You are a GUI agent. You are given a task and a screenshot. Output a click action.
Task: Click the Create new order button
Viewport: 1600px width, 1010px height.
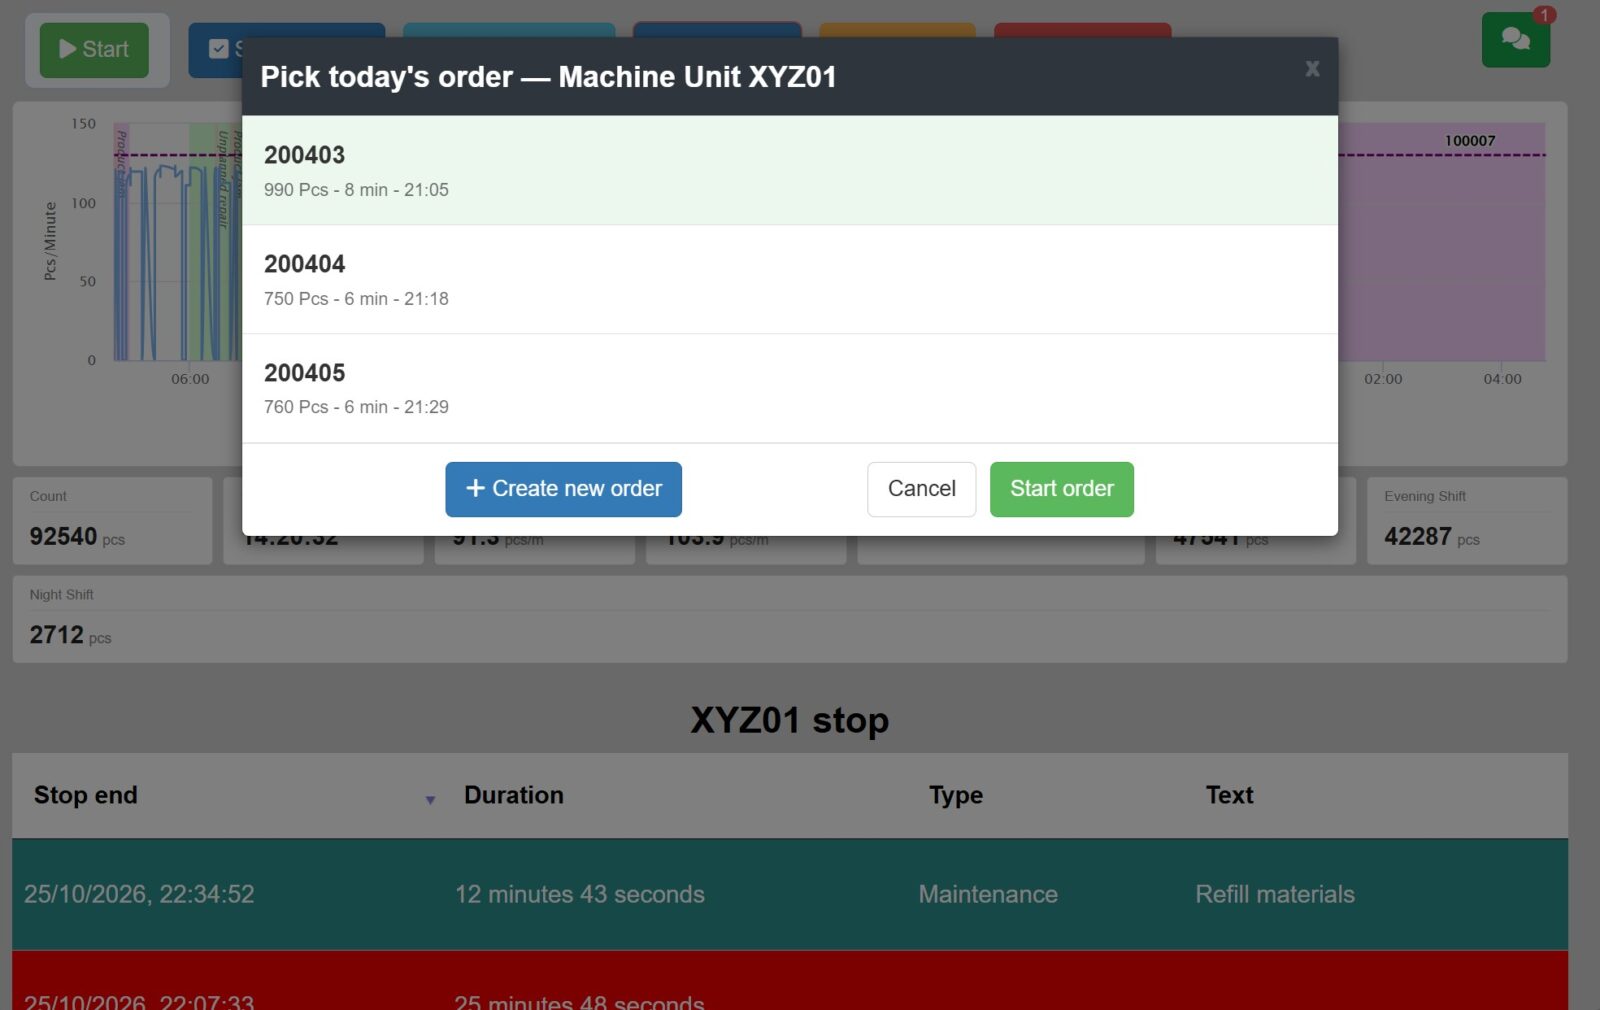pyautogui.click(x=563, y=489)
